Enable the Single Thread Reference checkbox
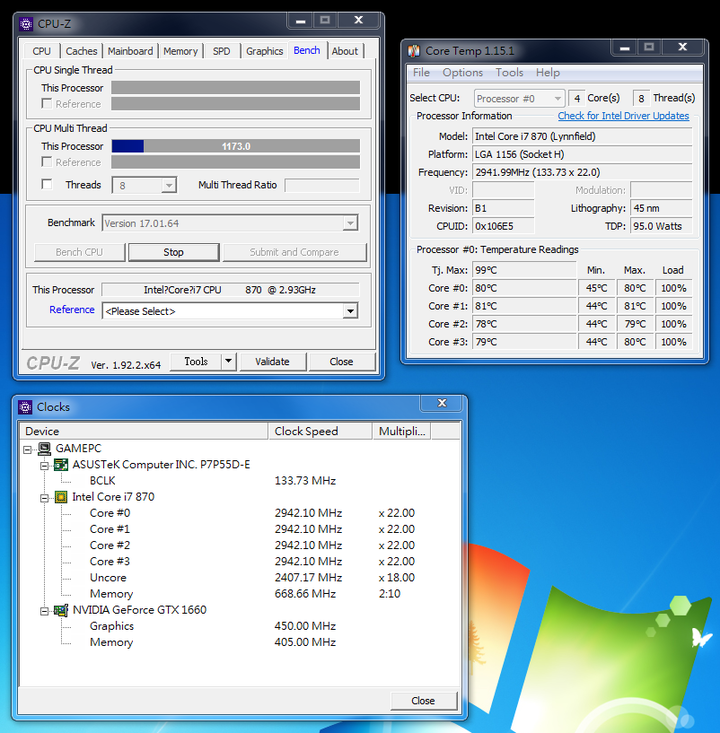This screenshot has width=720, height=733. click(x=47, y=103)
